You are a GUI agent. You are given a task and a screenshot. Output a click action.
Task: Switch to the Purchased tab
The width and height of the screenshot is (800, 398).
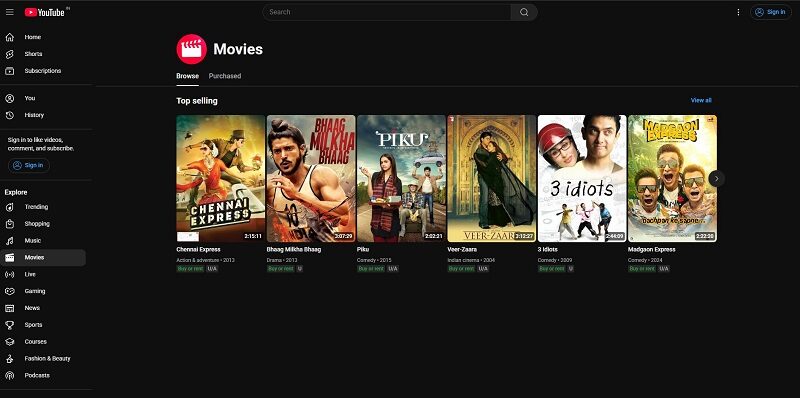[x=224, y=76]
